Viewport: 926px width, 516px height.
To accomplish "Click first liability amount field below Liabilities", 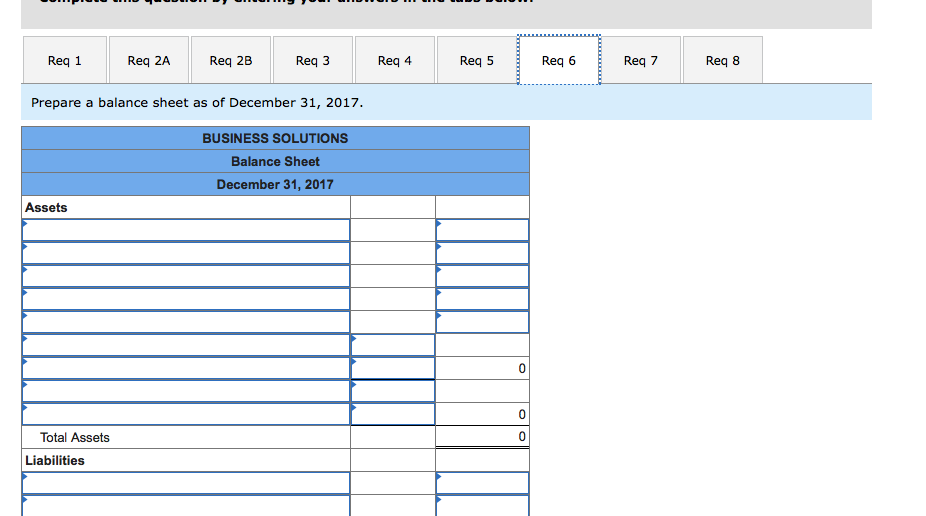I will tap(482, 483).
